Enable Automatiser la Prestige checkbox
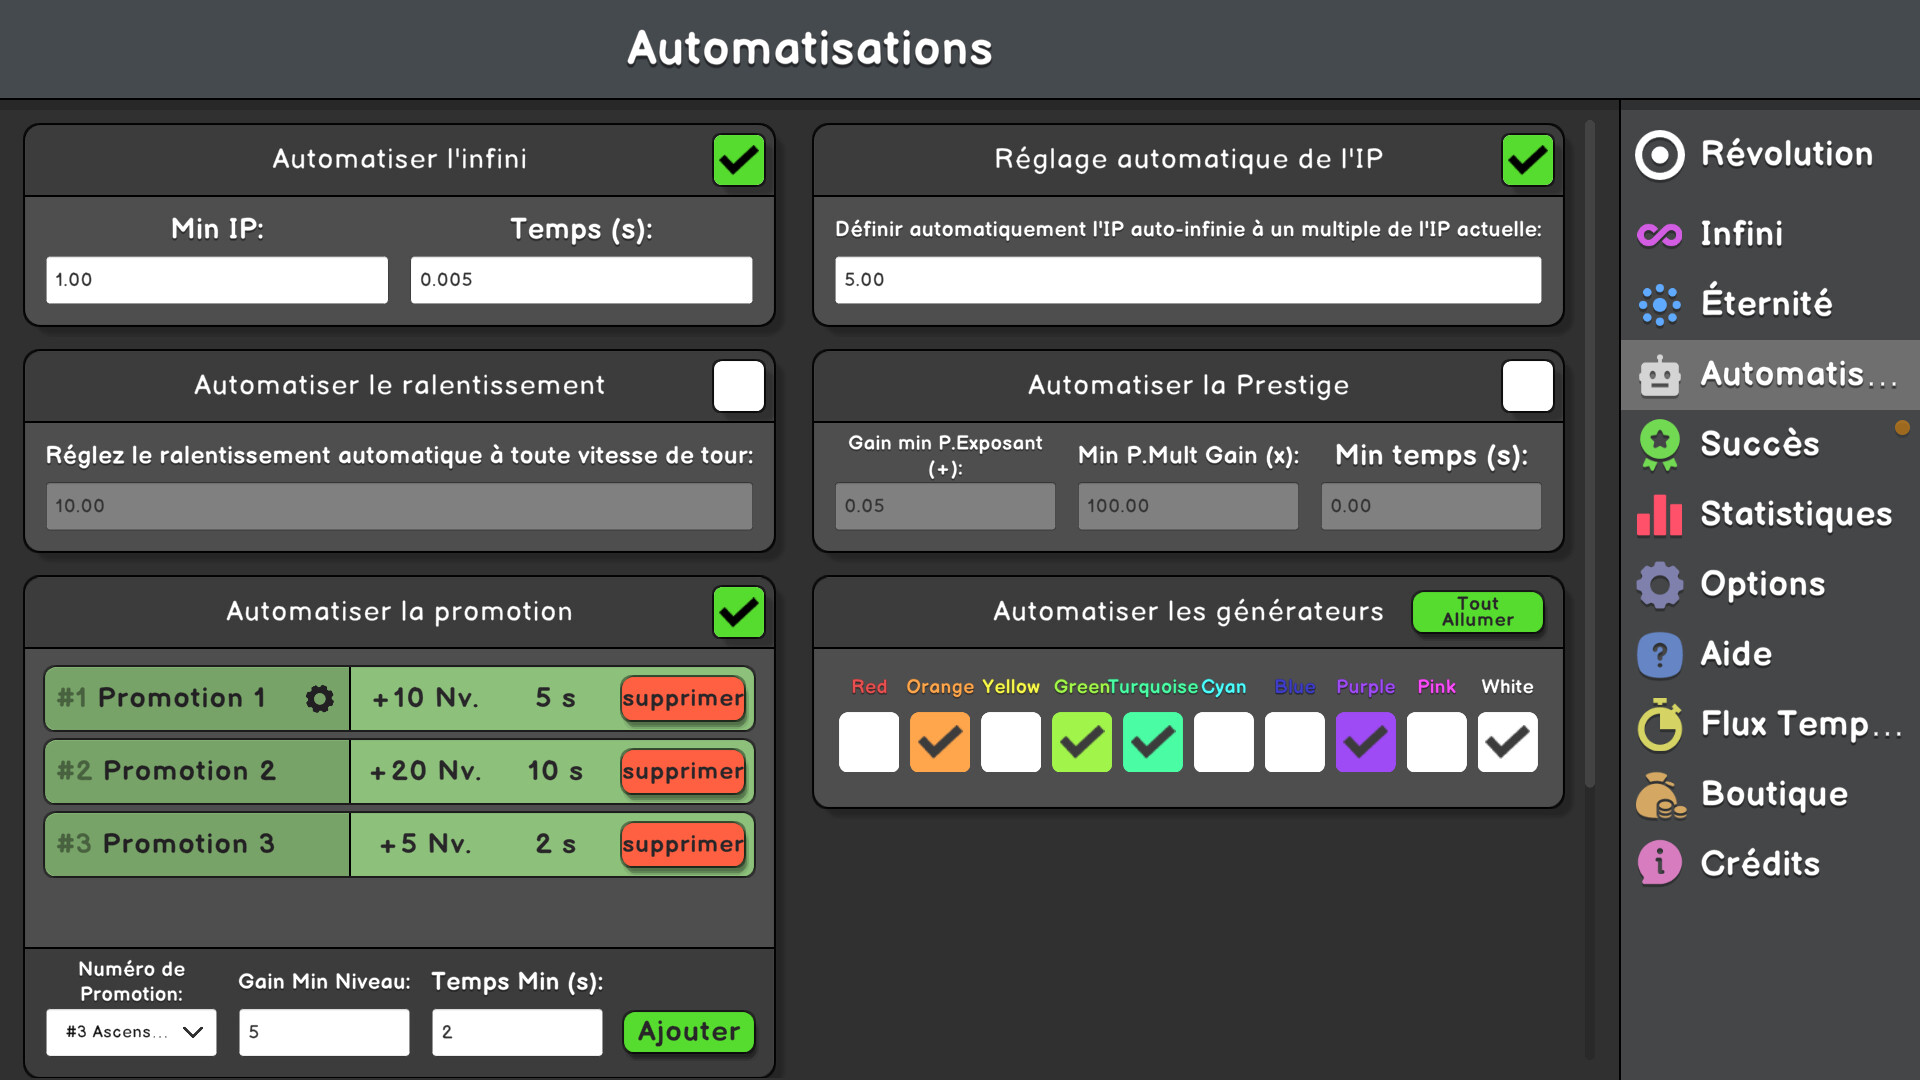Image resolution: width=1920 pixels, height=1080 pixels. pyautogui.click(x=1527, y=386)
